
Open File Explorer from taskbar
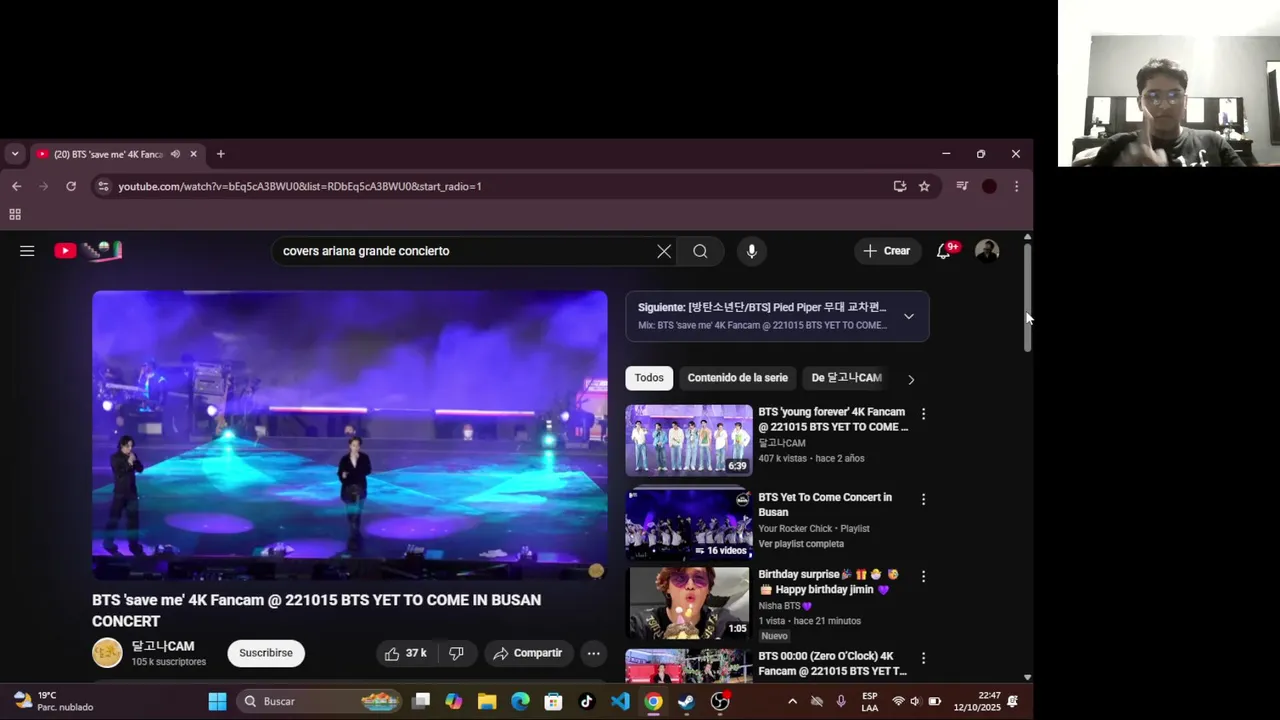point(487,701)
